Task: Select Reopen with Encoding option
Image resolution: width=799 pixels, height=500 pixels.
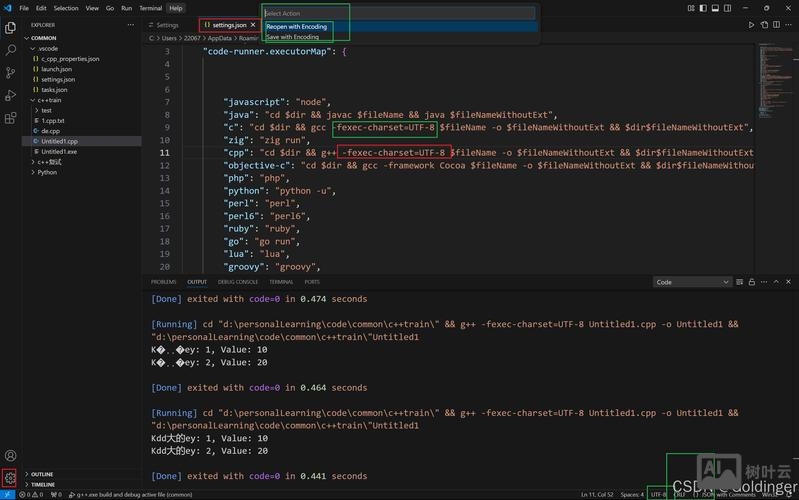Action: pyautogui.click(x=297, y=27)
